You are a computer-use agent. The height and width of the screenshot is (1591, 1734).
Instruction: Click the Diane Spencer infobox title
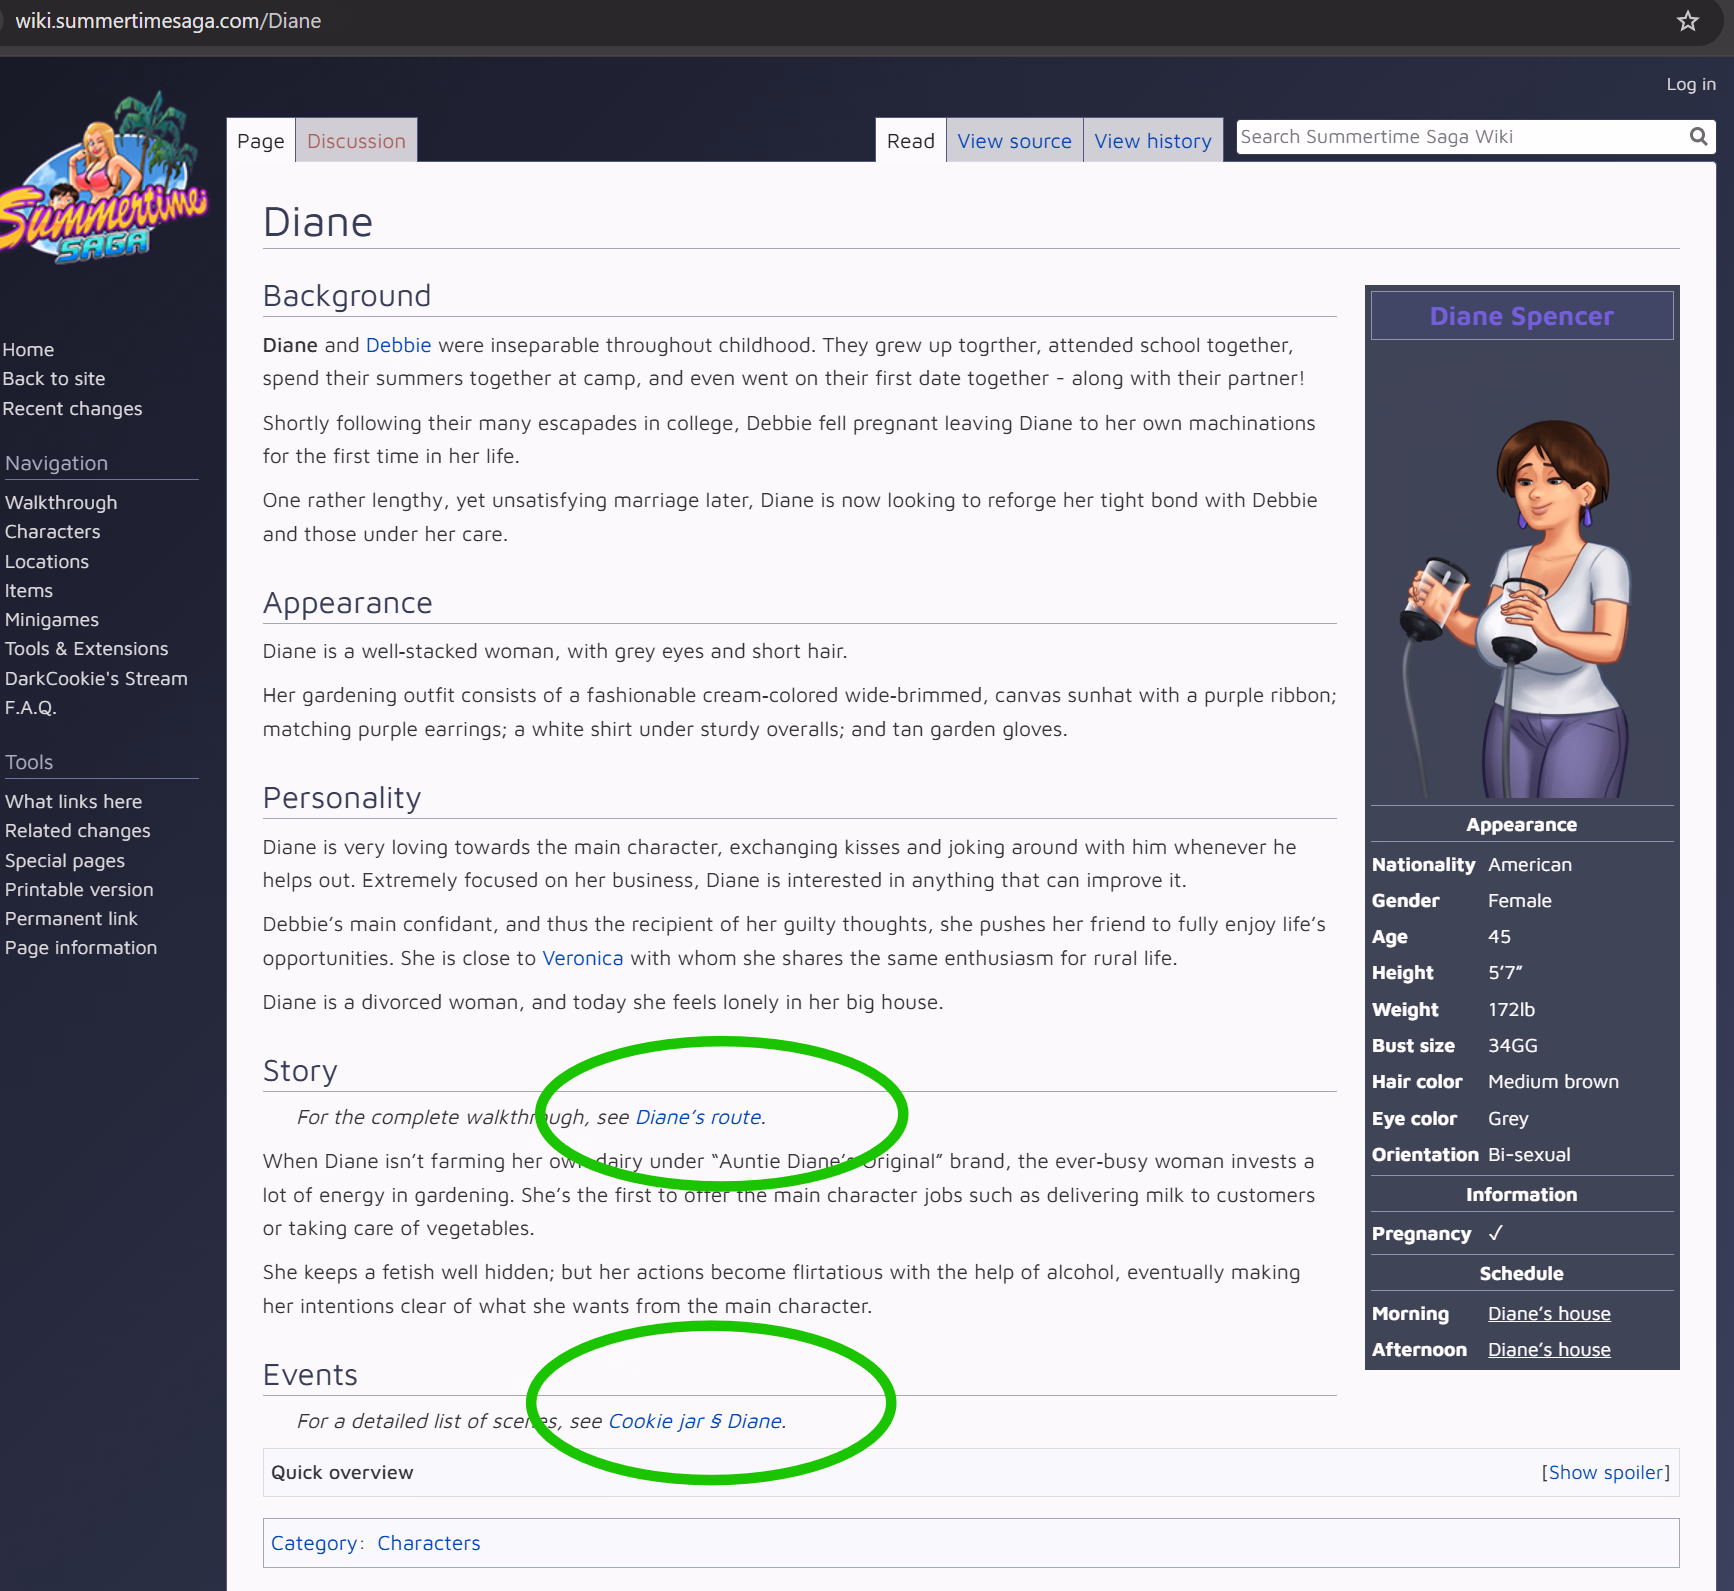click(x=1521, y=316)
